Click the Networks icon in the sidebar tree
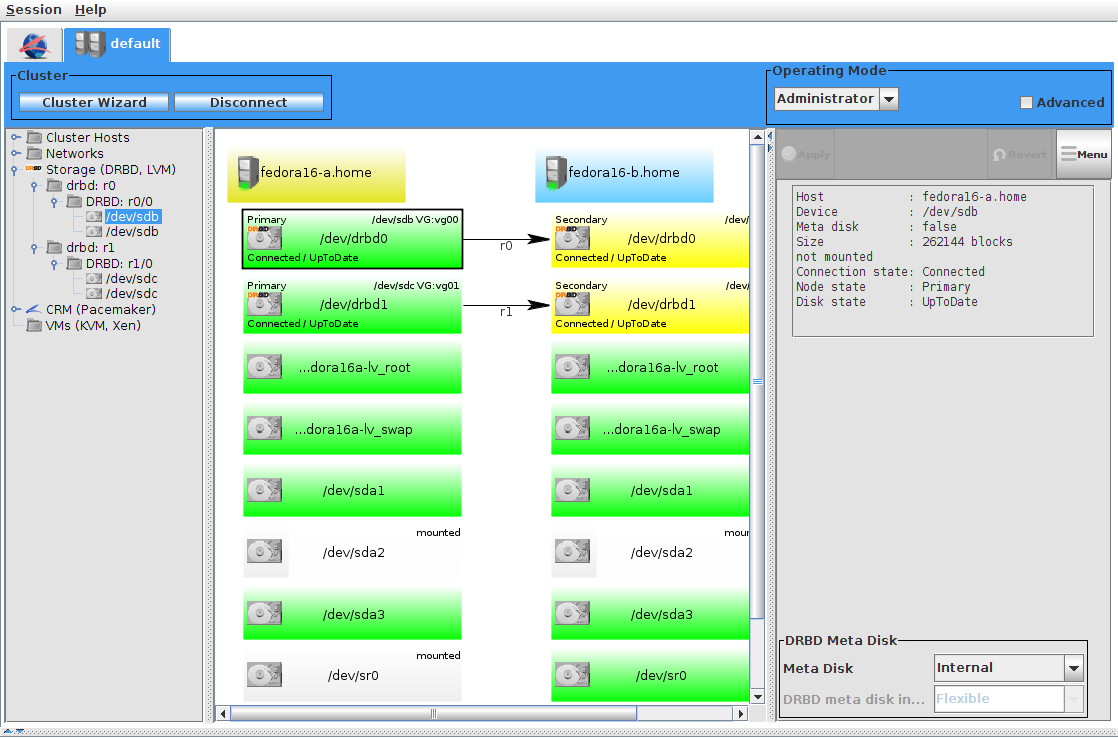 pos(32,153)
